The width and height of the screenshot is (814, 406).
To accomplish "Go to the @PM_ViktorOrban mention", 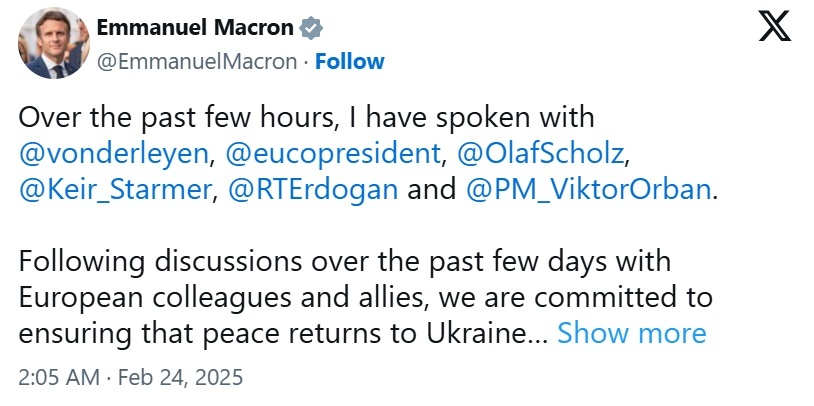I will [588, 190].
